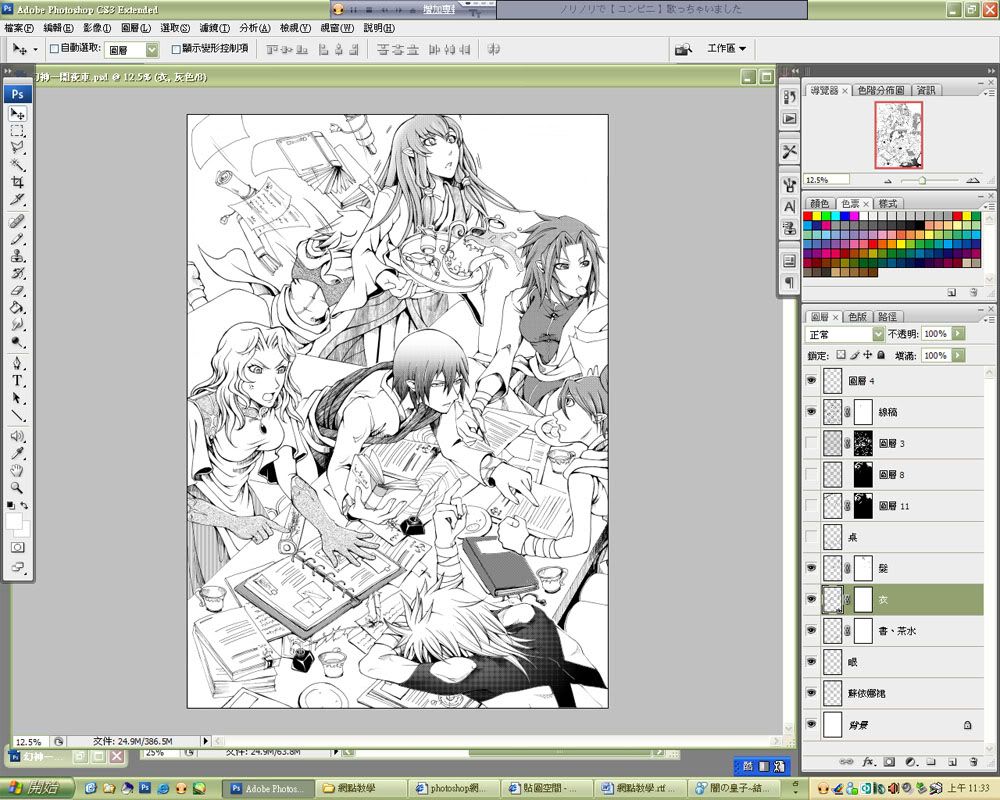1000x800 pixels.
Task: Select the Dodge tool
Action: [x=17, y=342]
